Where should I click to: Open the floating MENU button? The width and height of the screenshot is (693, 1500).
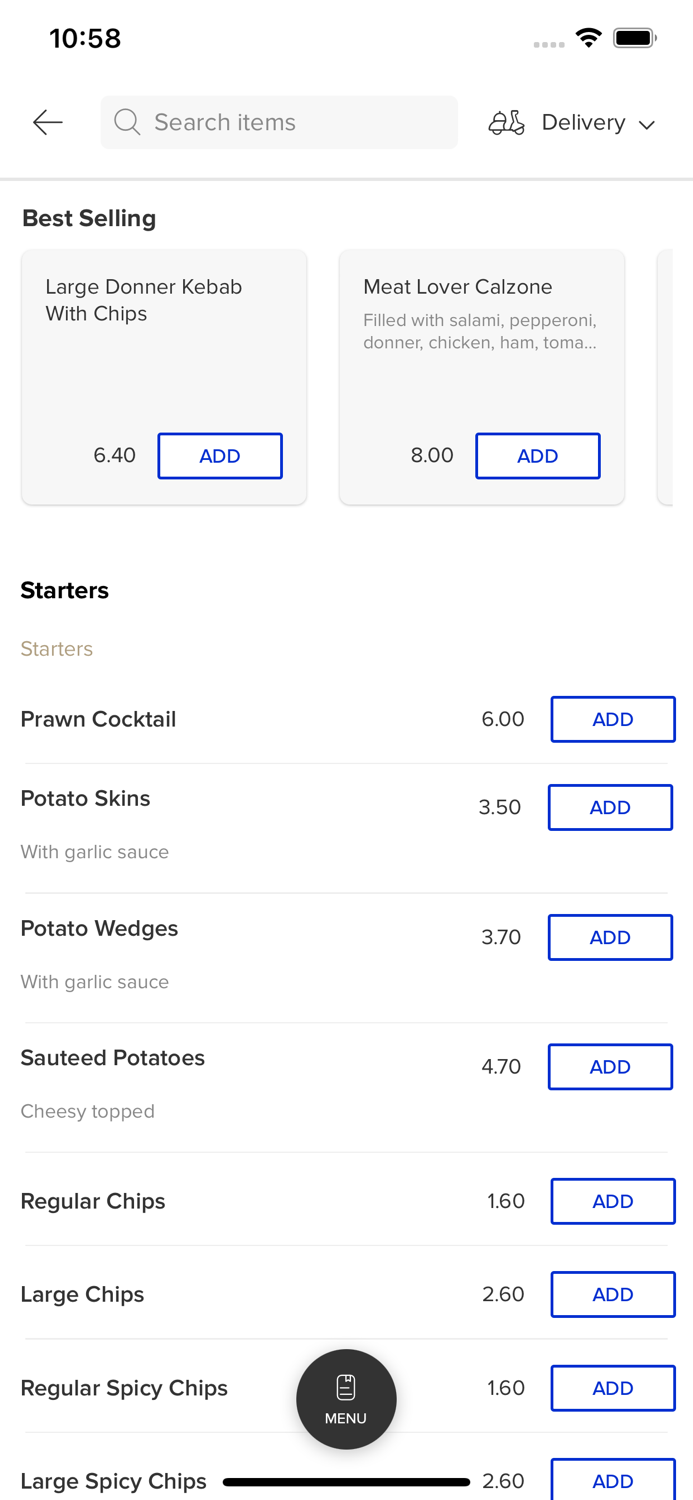(346, 1399)
